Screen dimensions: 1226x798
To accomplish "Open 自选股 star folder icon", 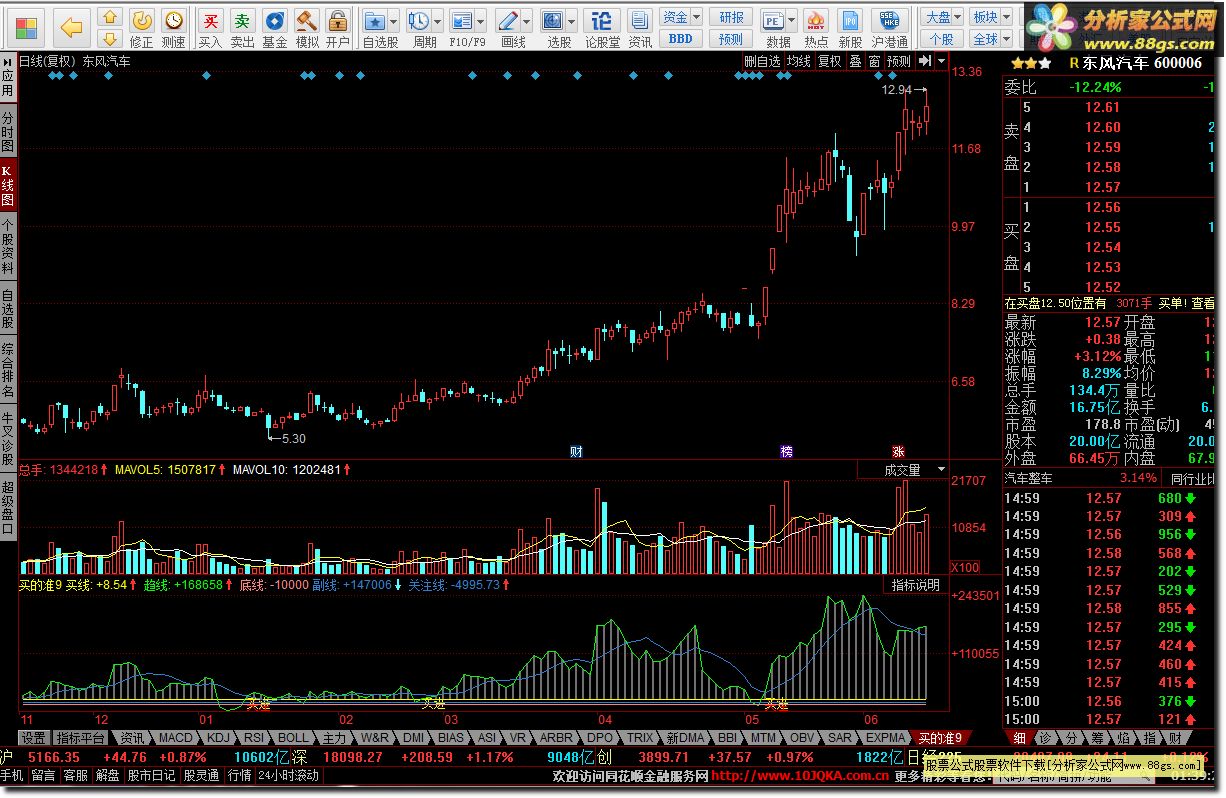I will pos(374,20).
